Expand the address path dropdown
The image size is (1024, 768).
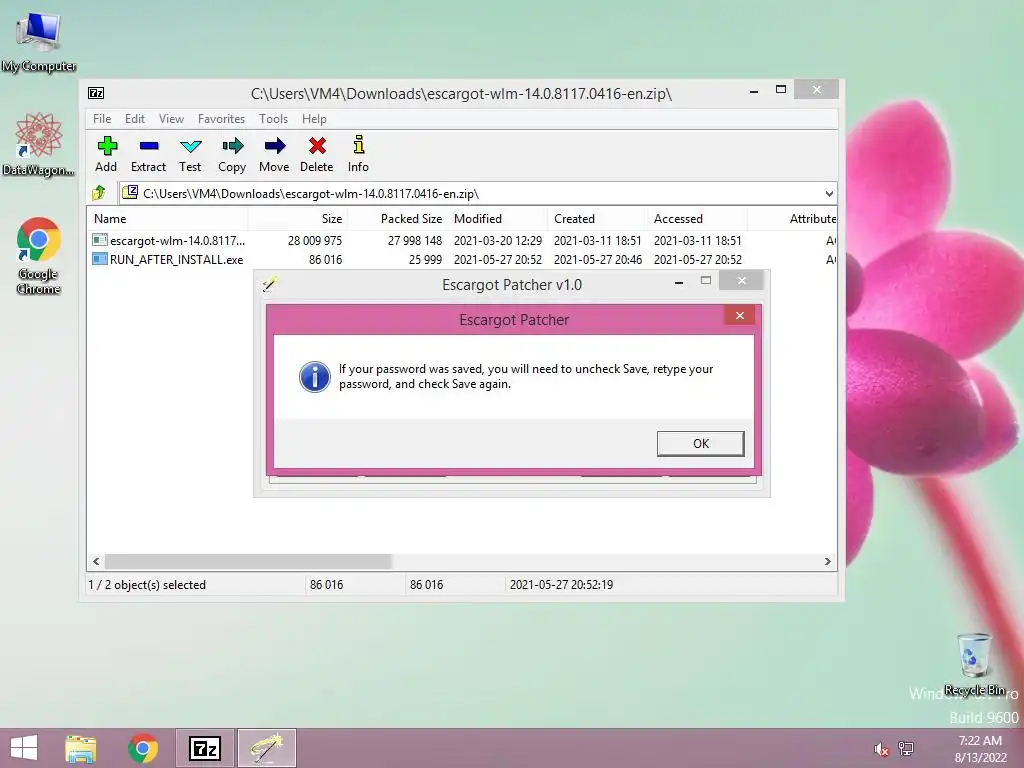click(x=829, y=193)
